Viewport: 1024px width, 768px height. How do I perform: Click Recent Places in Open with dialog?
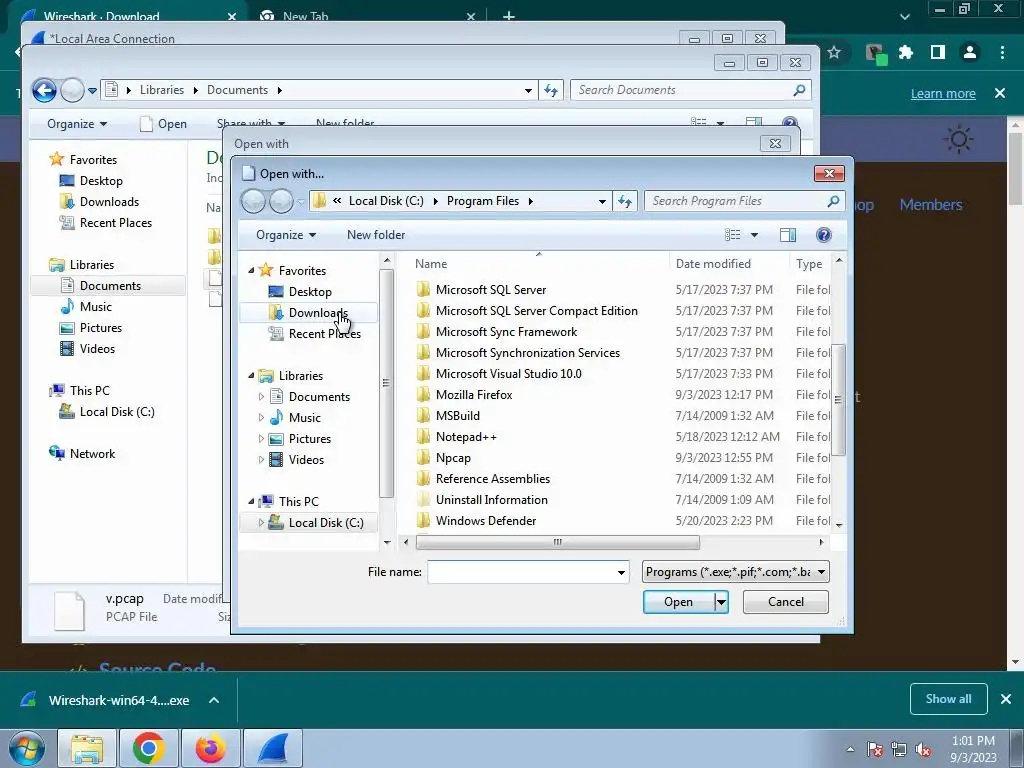324,334
